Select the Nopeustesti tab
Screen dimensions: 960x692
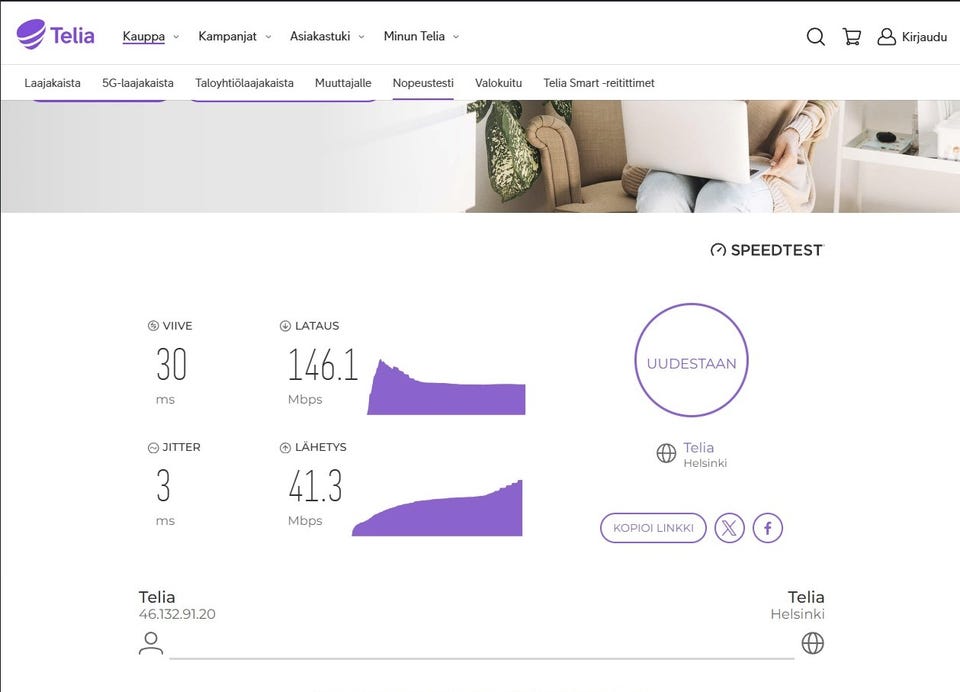(423, 83)
